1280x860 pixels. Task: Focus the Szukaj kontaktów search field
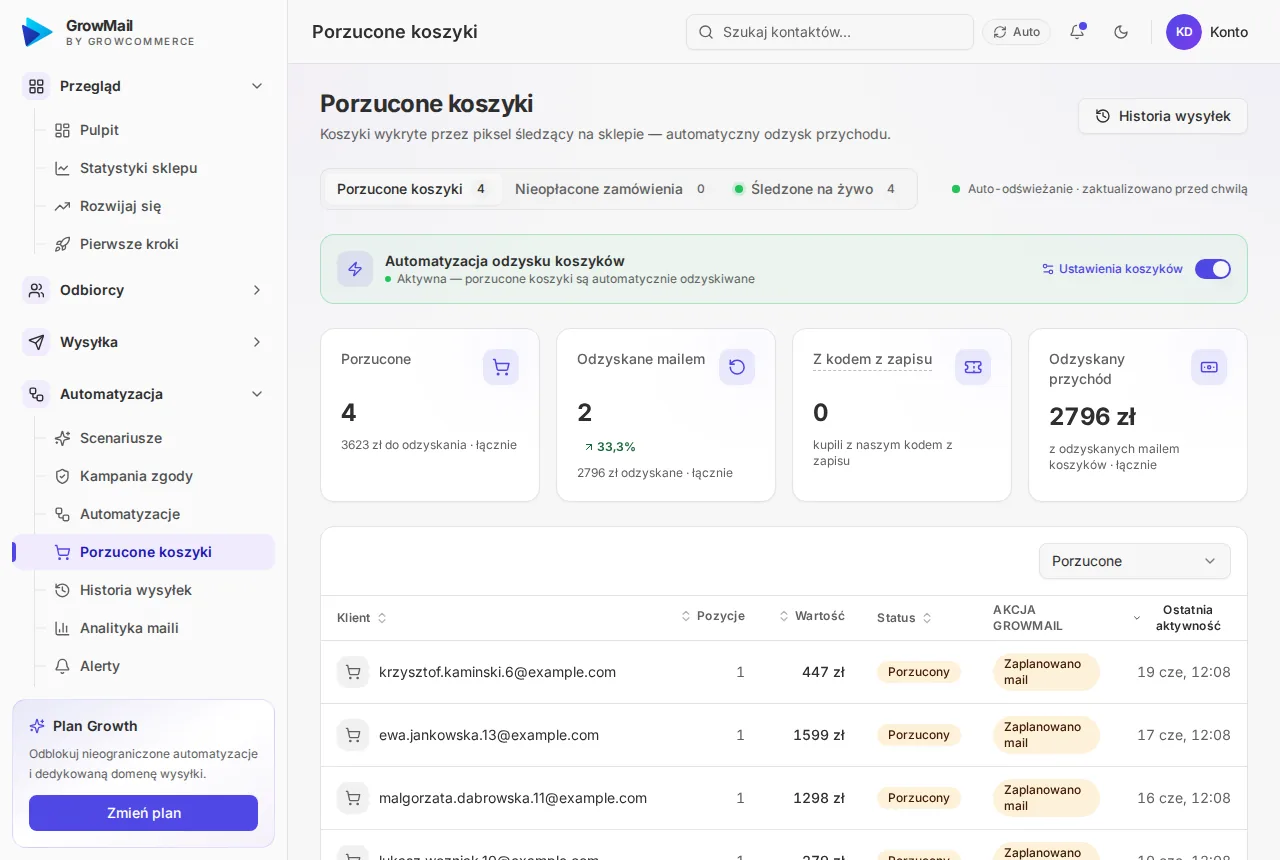pyautogui.click(x=830, y=32)
